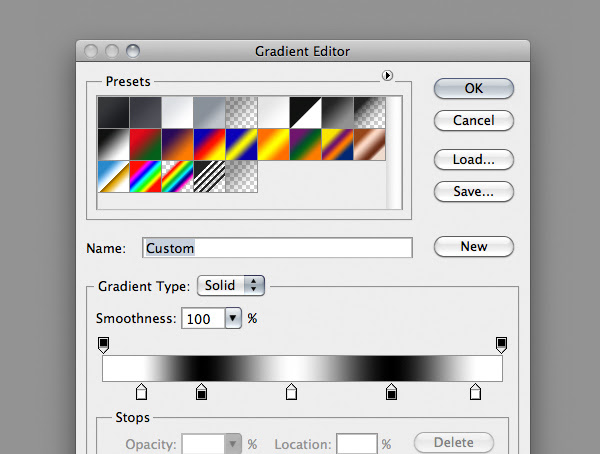The height and width of the screenshot is (454, 600).
Task: Click the Save... button
Action: tap(474, 191)
